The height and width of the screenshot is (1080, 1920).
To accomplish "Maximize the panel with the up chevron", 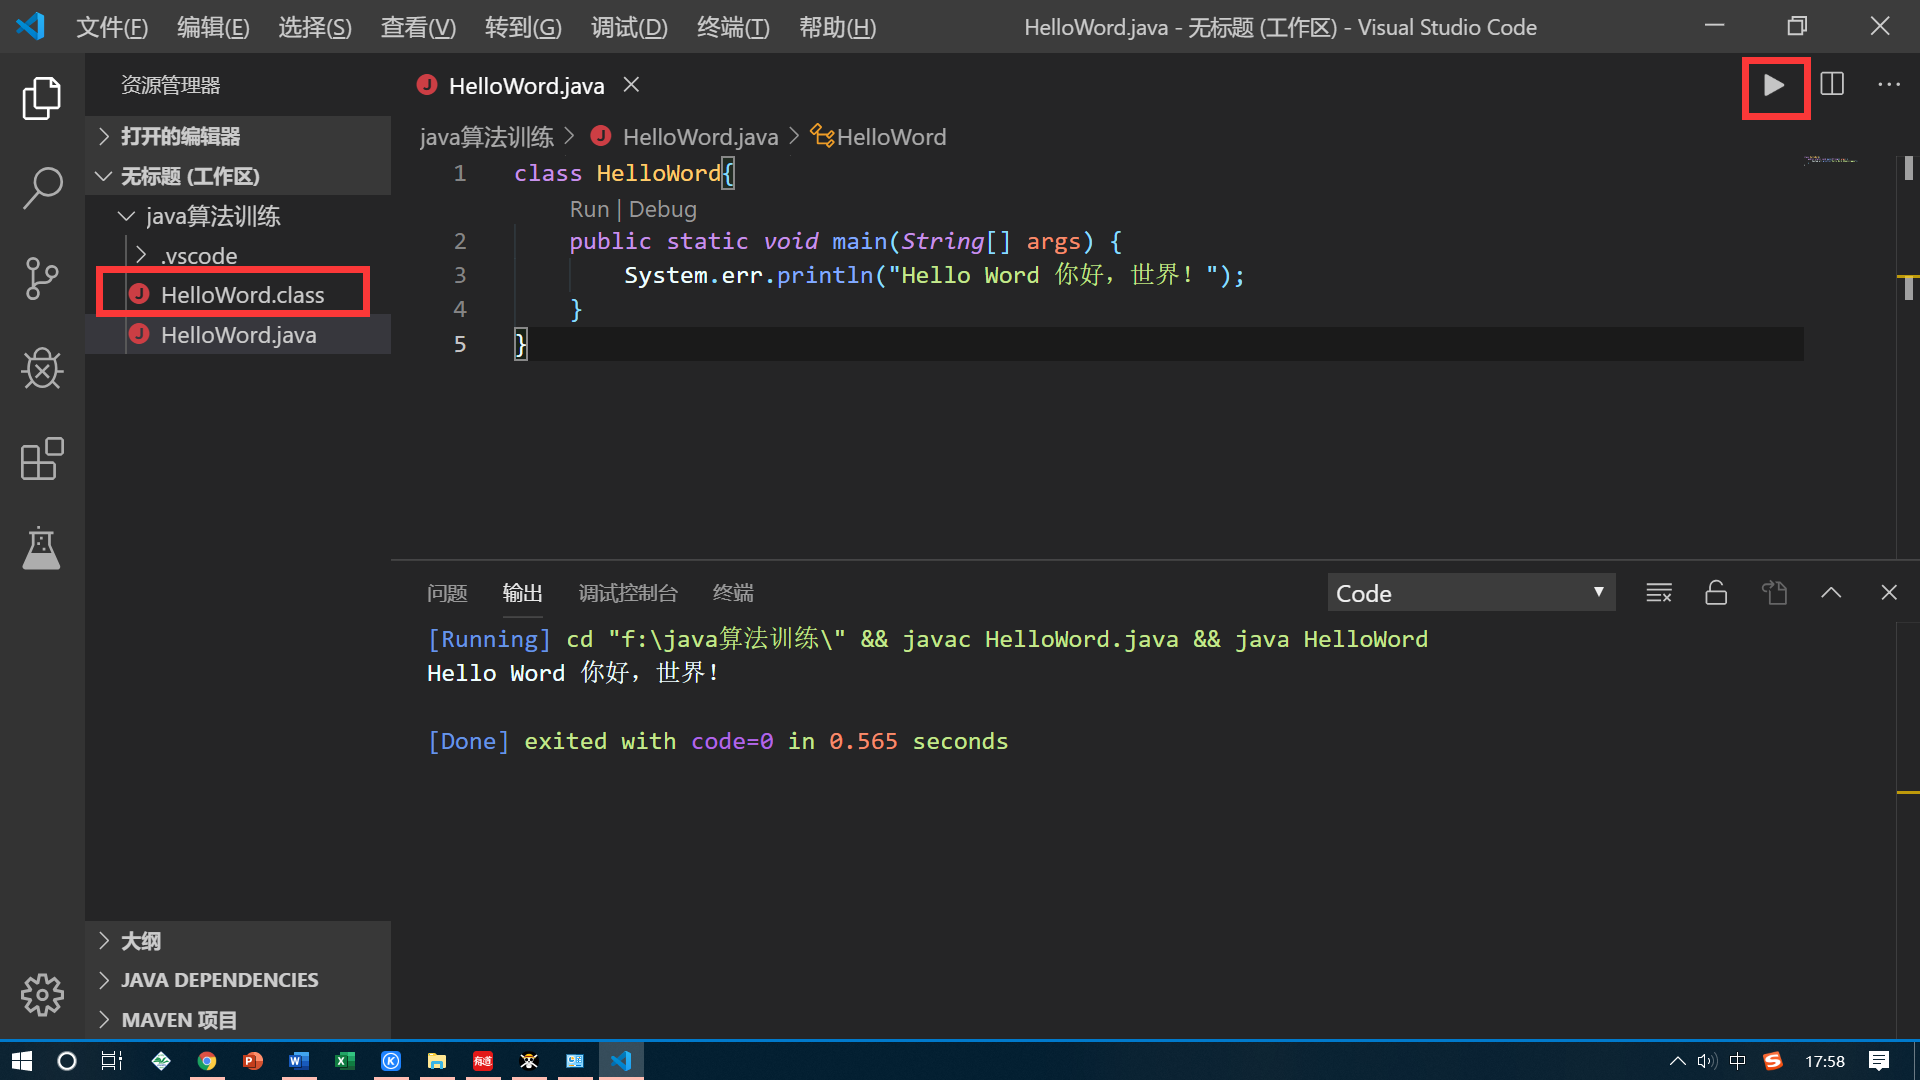I will point(1831,593).
